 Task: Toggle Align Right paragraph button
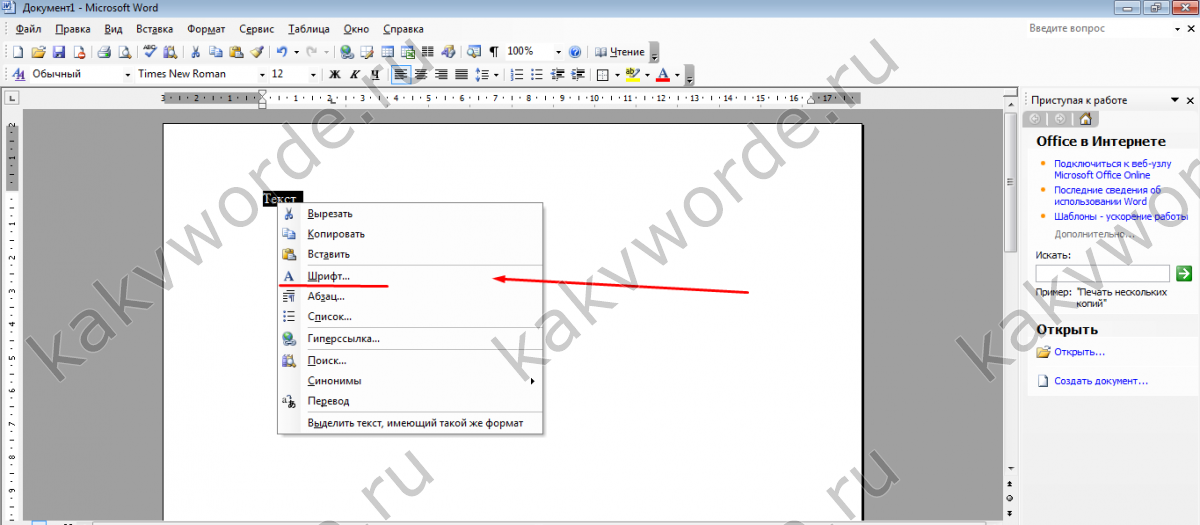(x=440, y=74)
